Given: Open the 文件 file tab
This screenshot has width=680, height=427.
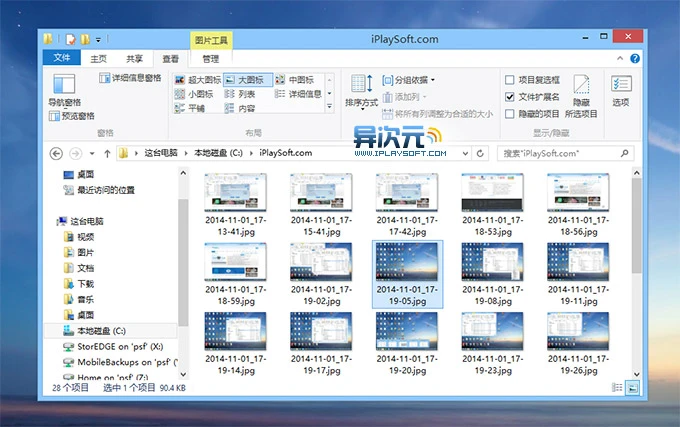Looking at the screenshot, I should pyautogui.click(x=62, y=58).
